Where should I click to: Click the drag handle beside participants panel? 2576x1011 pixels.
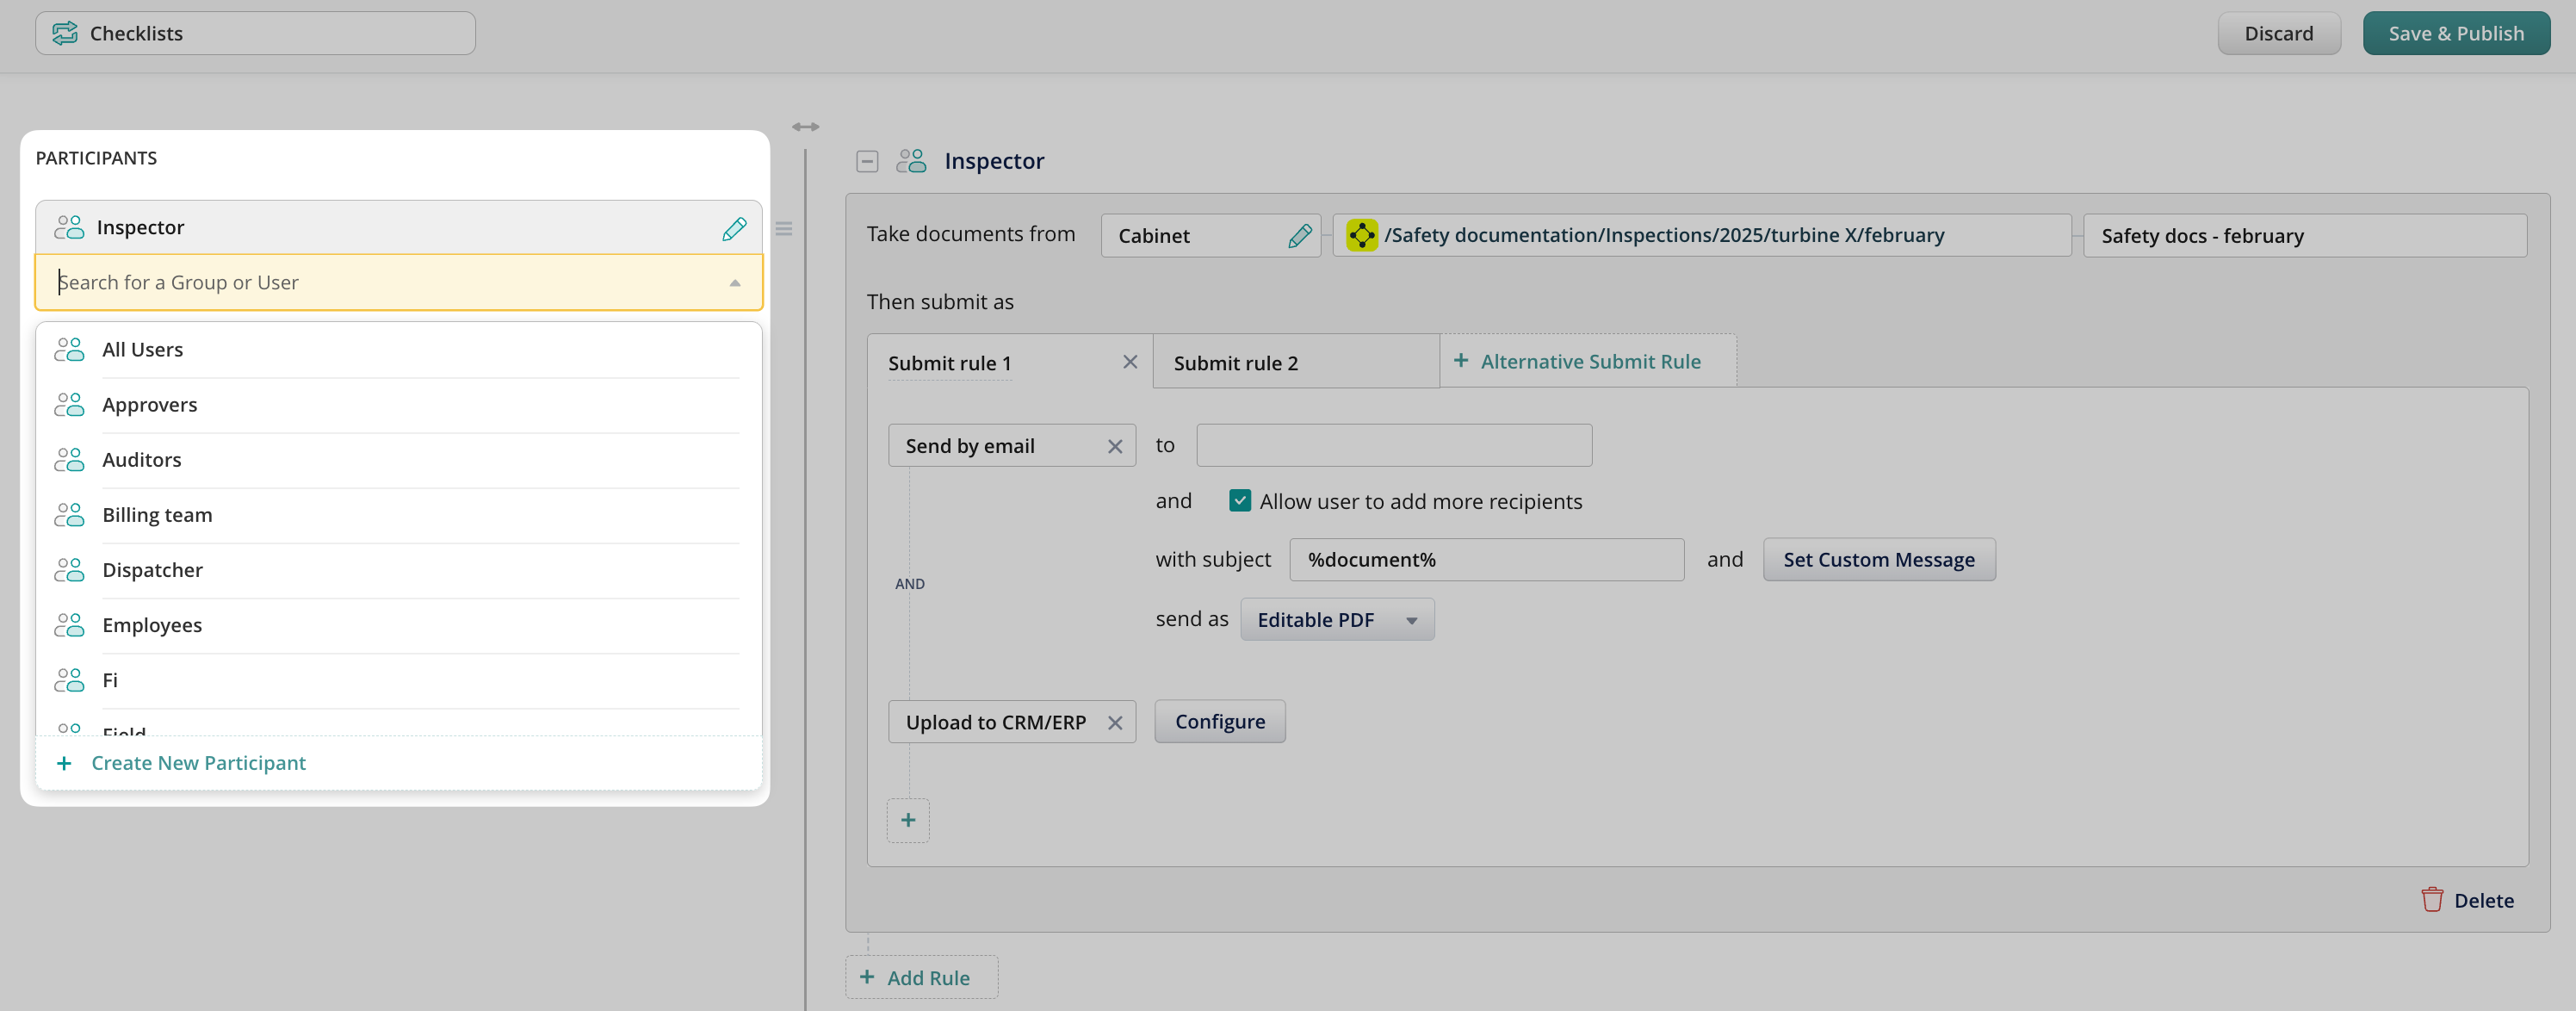784,229
